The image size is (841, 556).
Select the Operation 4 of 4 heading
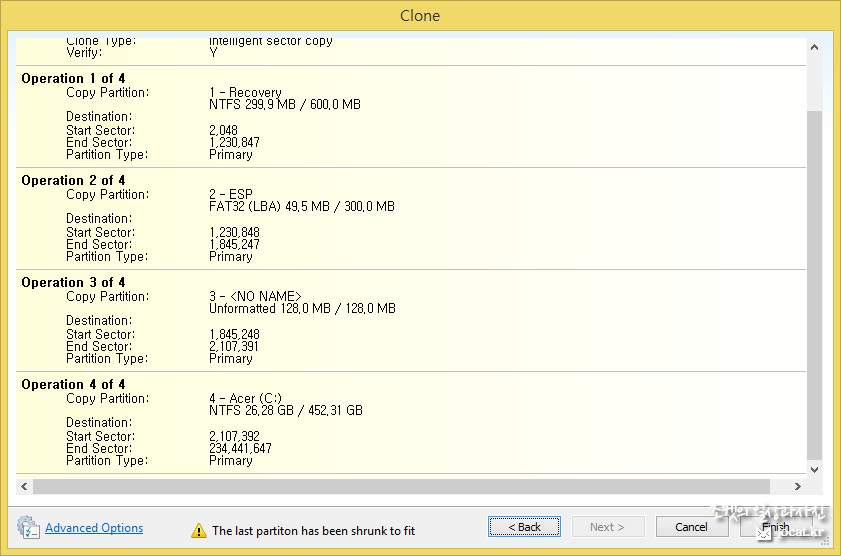coord(73,385)
